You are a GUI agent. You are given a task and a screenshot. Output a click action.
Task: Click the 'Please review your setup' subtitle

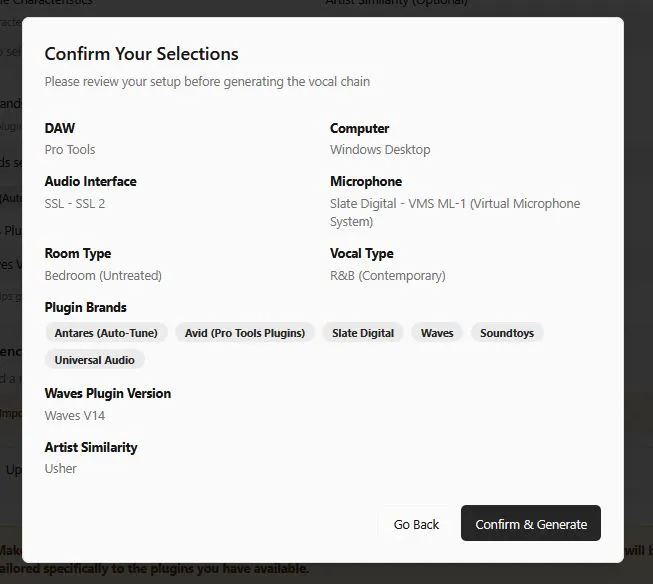207,82
